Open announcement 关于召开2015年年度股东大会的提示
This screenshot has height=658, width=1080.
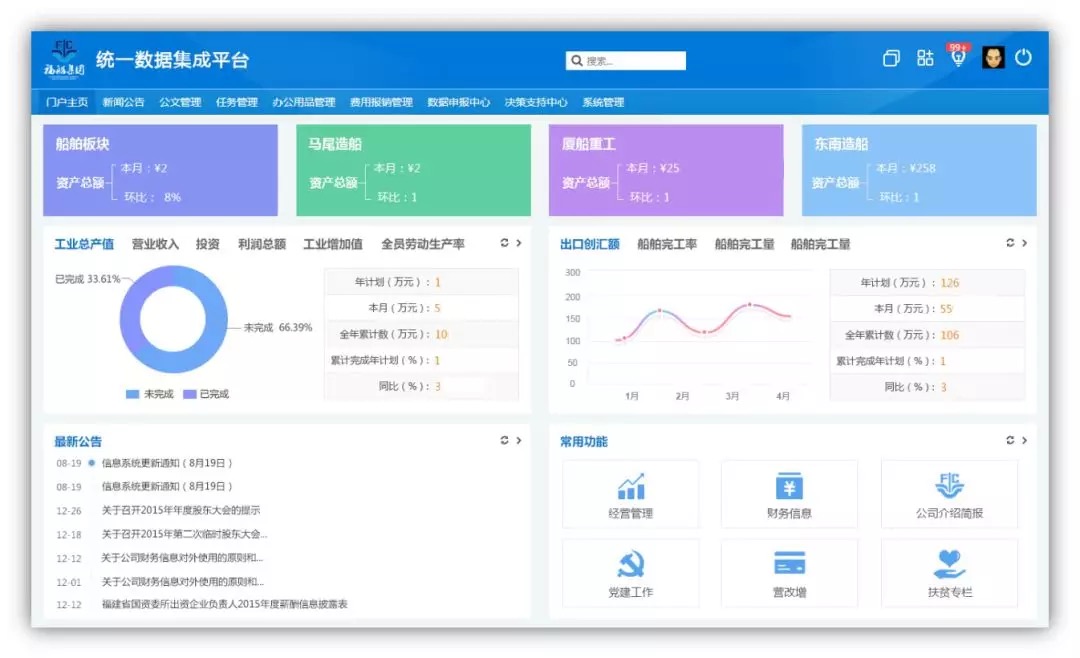(x=181, y=510)
